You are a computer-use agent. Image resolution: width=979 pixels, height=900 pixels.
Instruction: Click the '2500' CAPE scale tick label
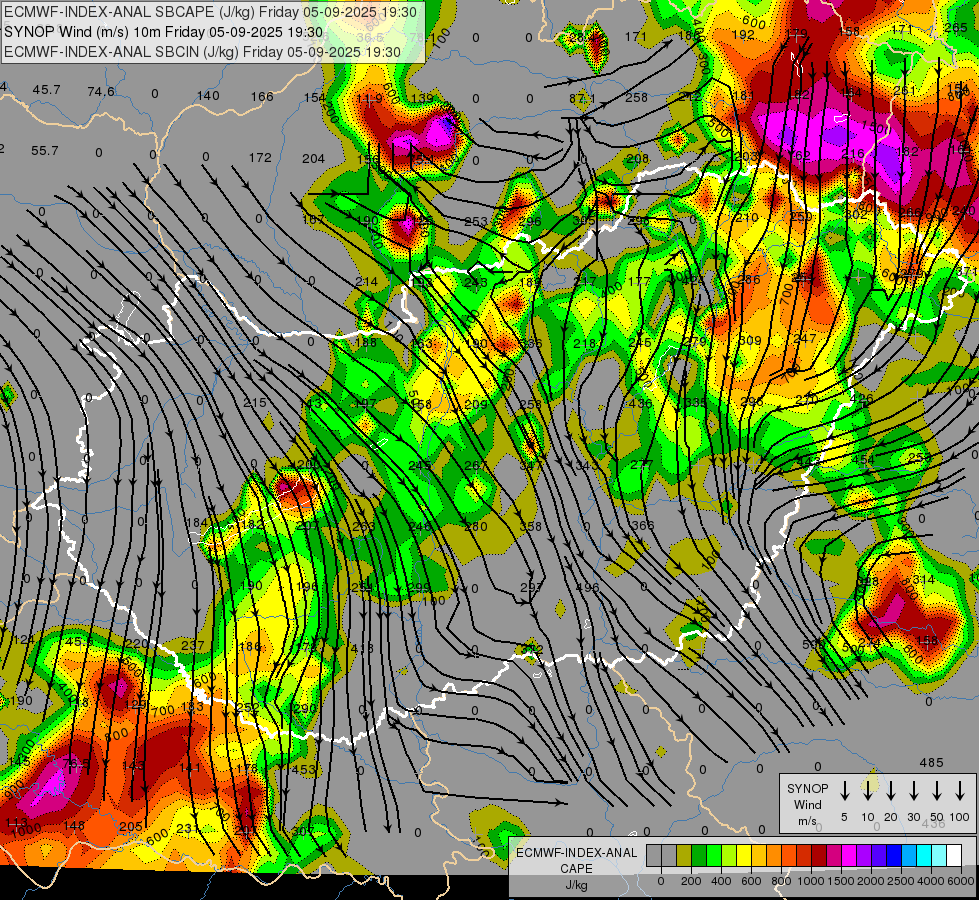900,881
